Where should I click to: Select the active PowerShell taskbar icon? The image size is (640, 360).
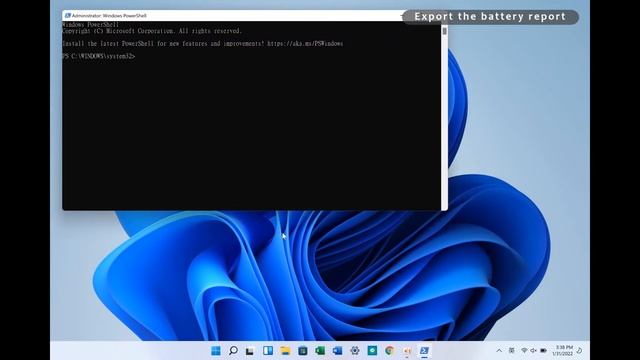point(424,351)
